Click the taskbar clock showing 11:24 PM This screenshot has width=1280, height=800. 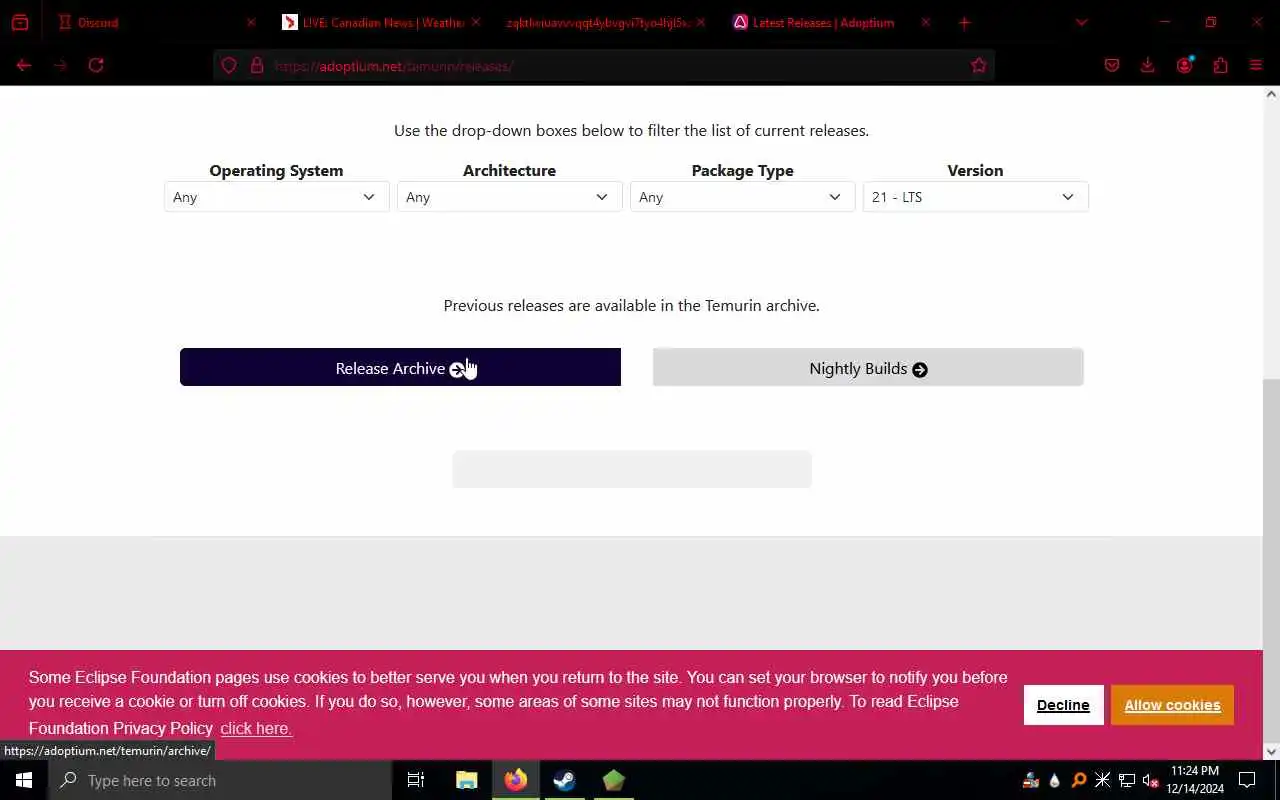[1195, 780]
